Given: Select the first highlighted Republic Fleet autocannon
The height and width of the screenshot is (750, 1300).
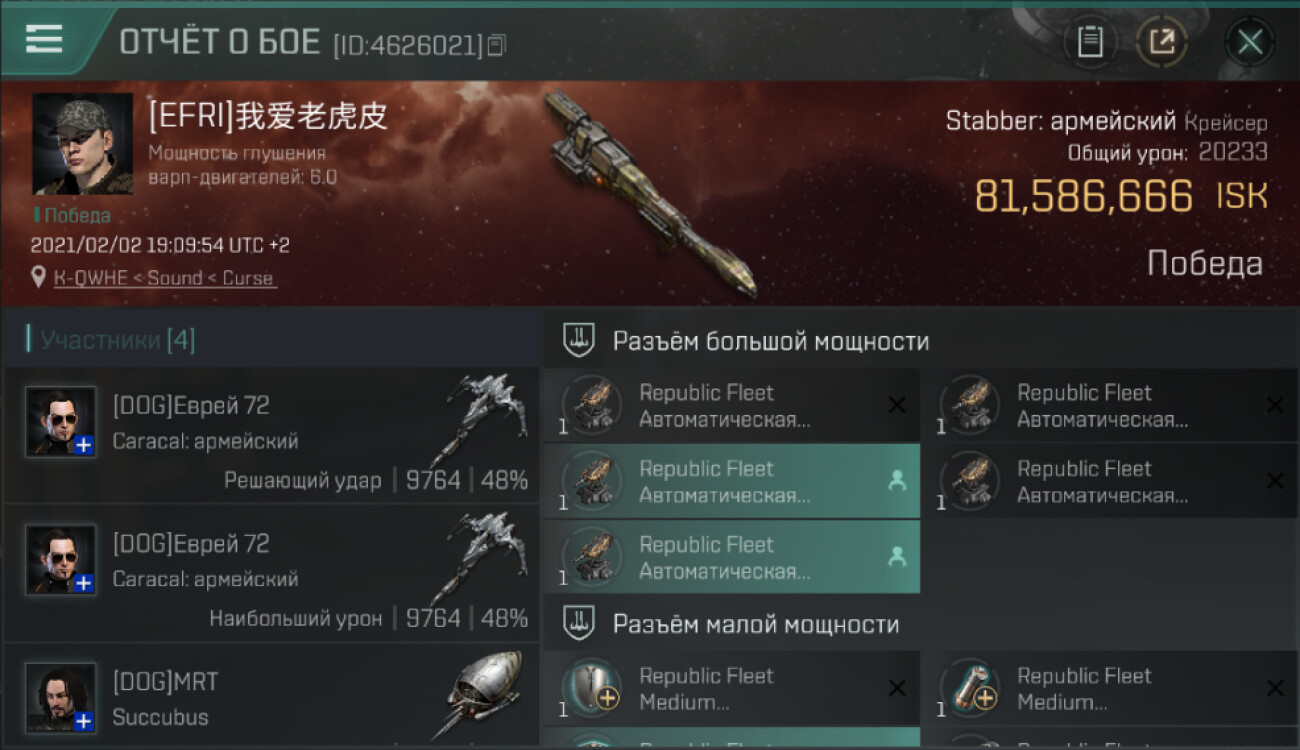Looking at the screenshot, I should point(732,481).
